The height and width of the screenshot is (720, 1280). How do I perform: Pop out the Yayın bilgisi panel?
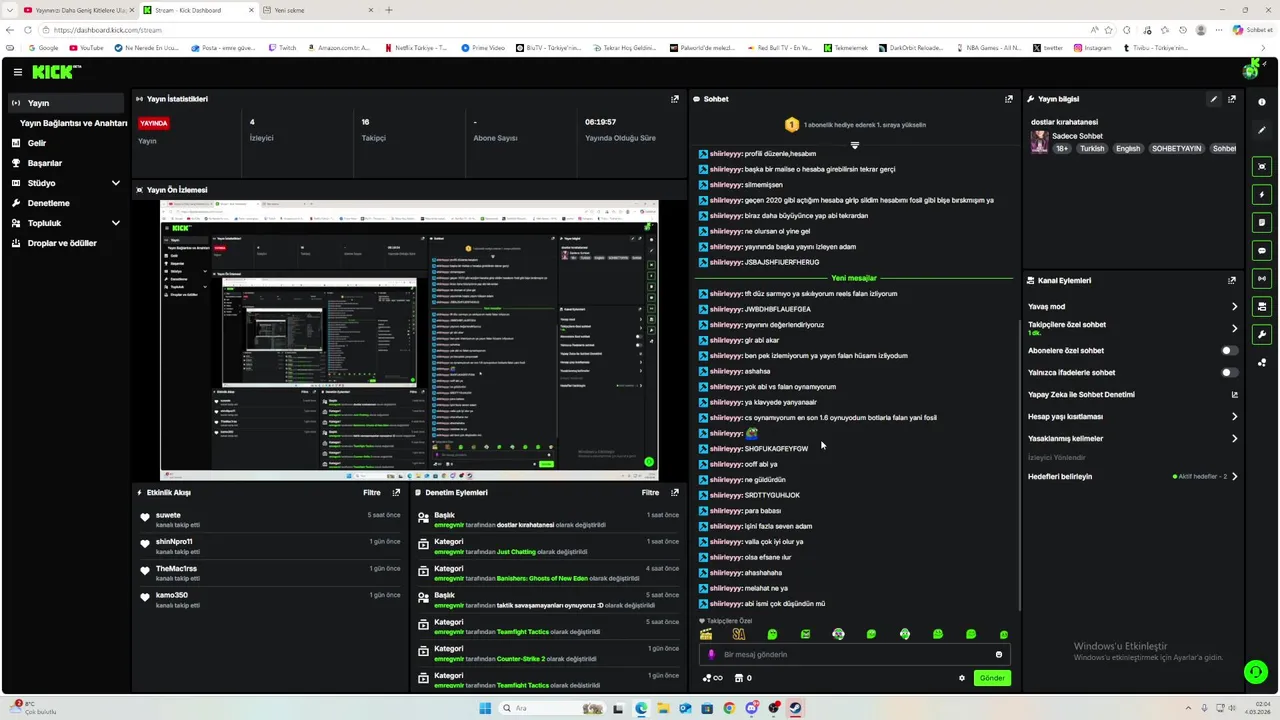coord(1232,99)
